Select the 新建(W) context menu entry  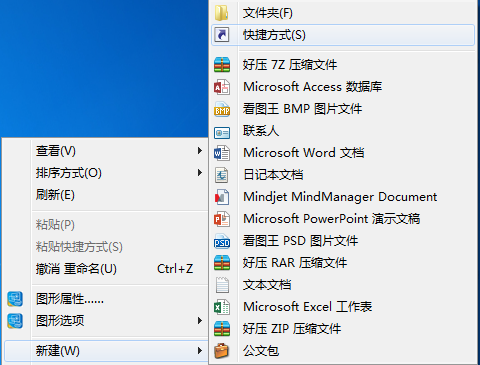(x=106, y=351)
